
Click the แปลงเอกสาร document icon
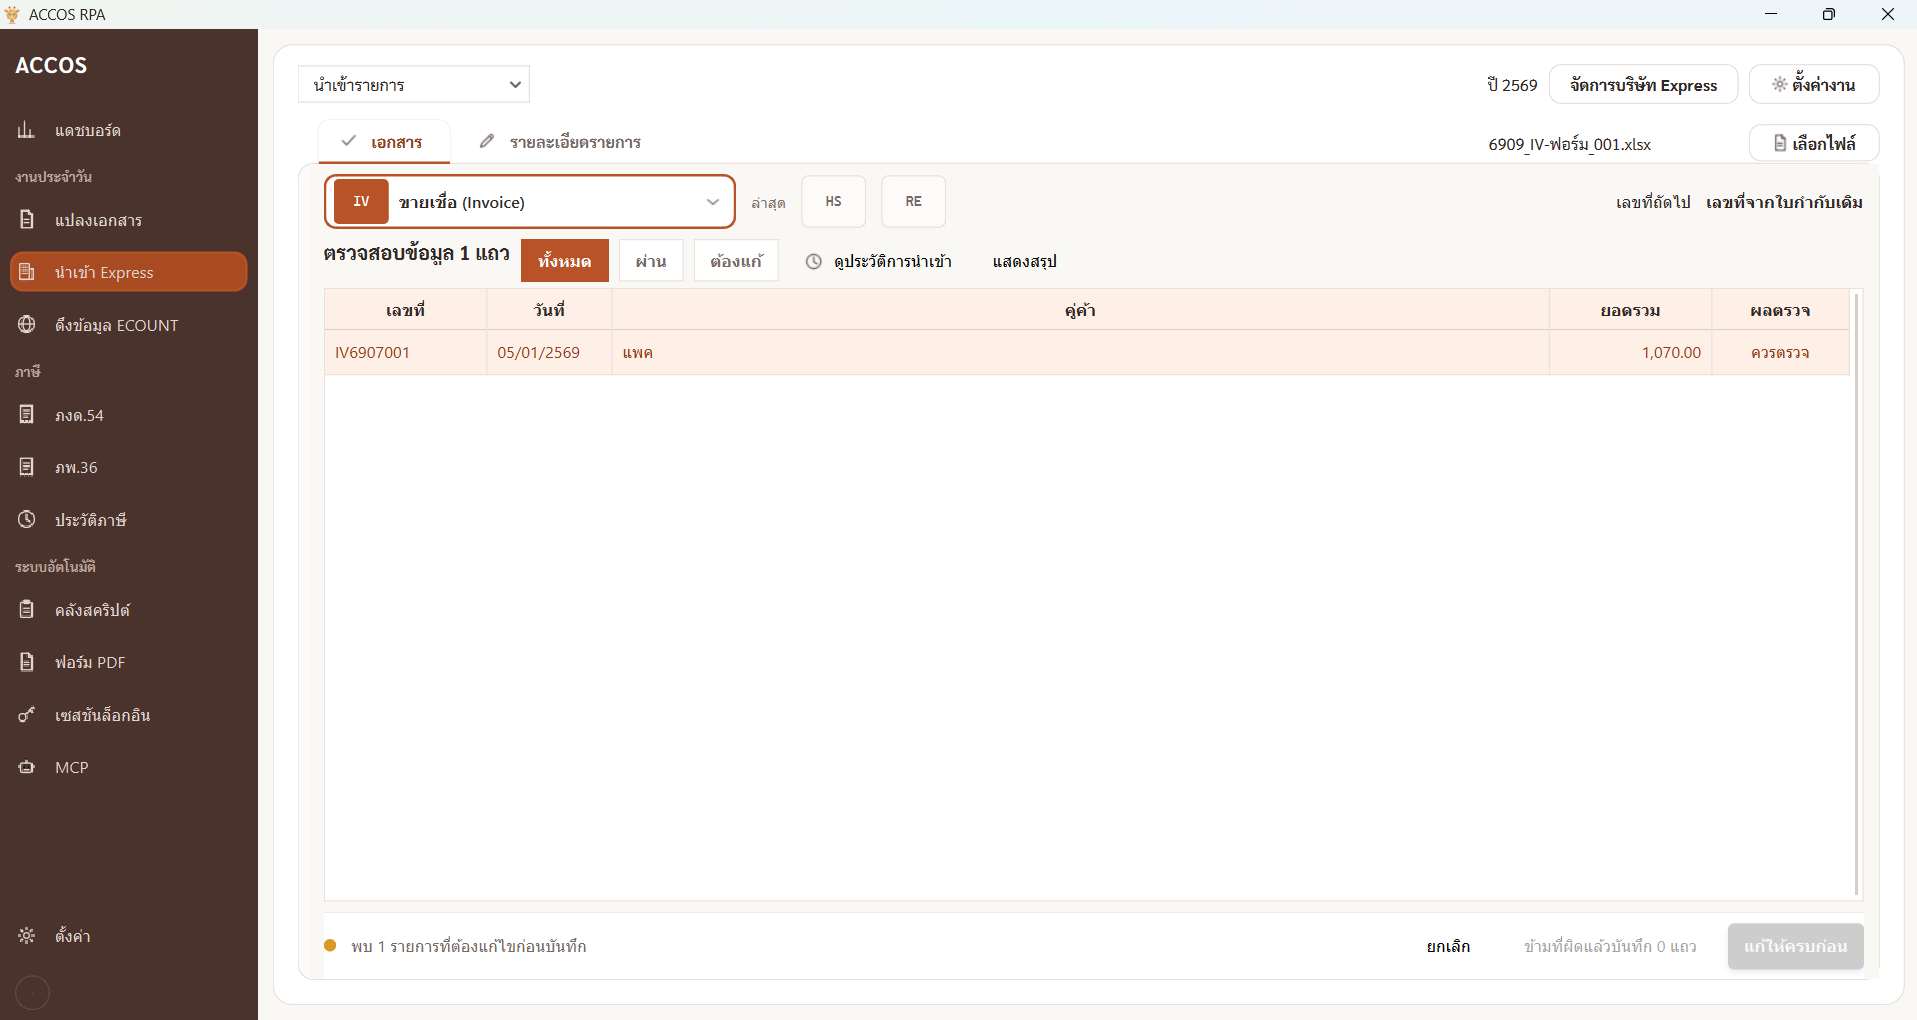pos(27,219)
